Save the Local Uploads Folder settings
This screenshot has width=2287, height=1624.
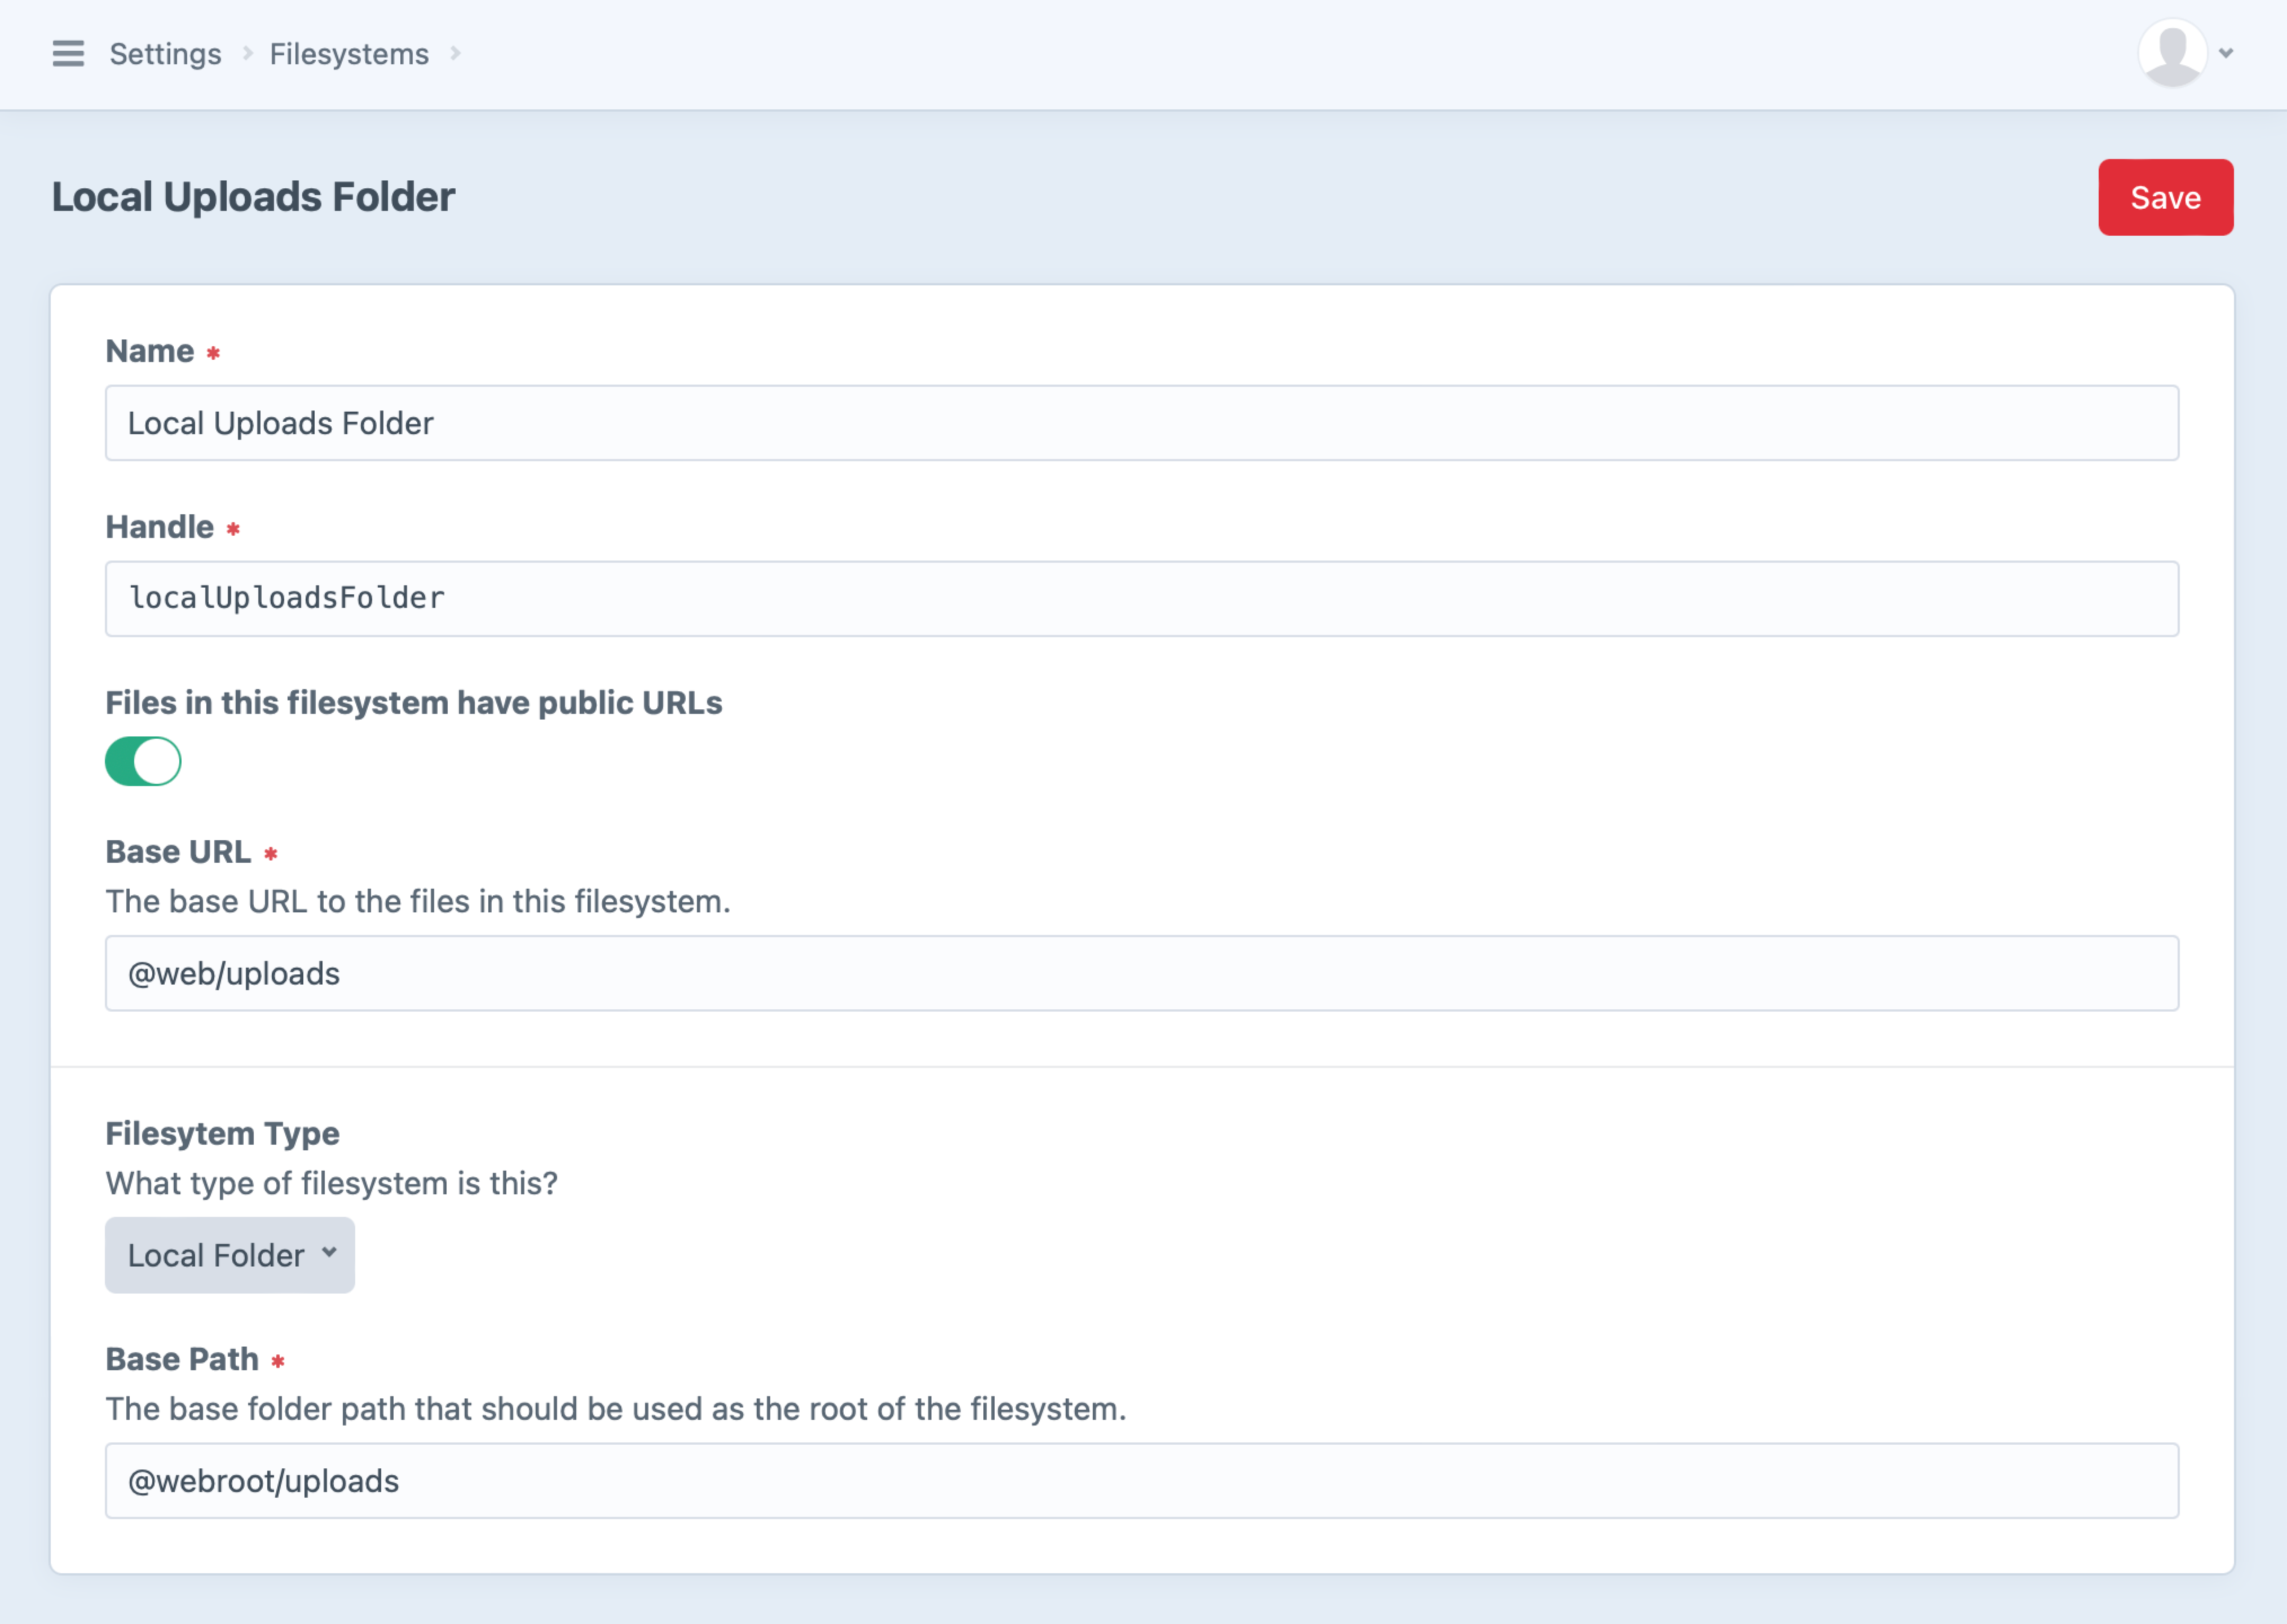point(2165,197)
